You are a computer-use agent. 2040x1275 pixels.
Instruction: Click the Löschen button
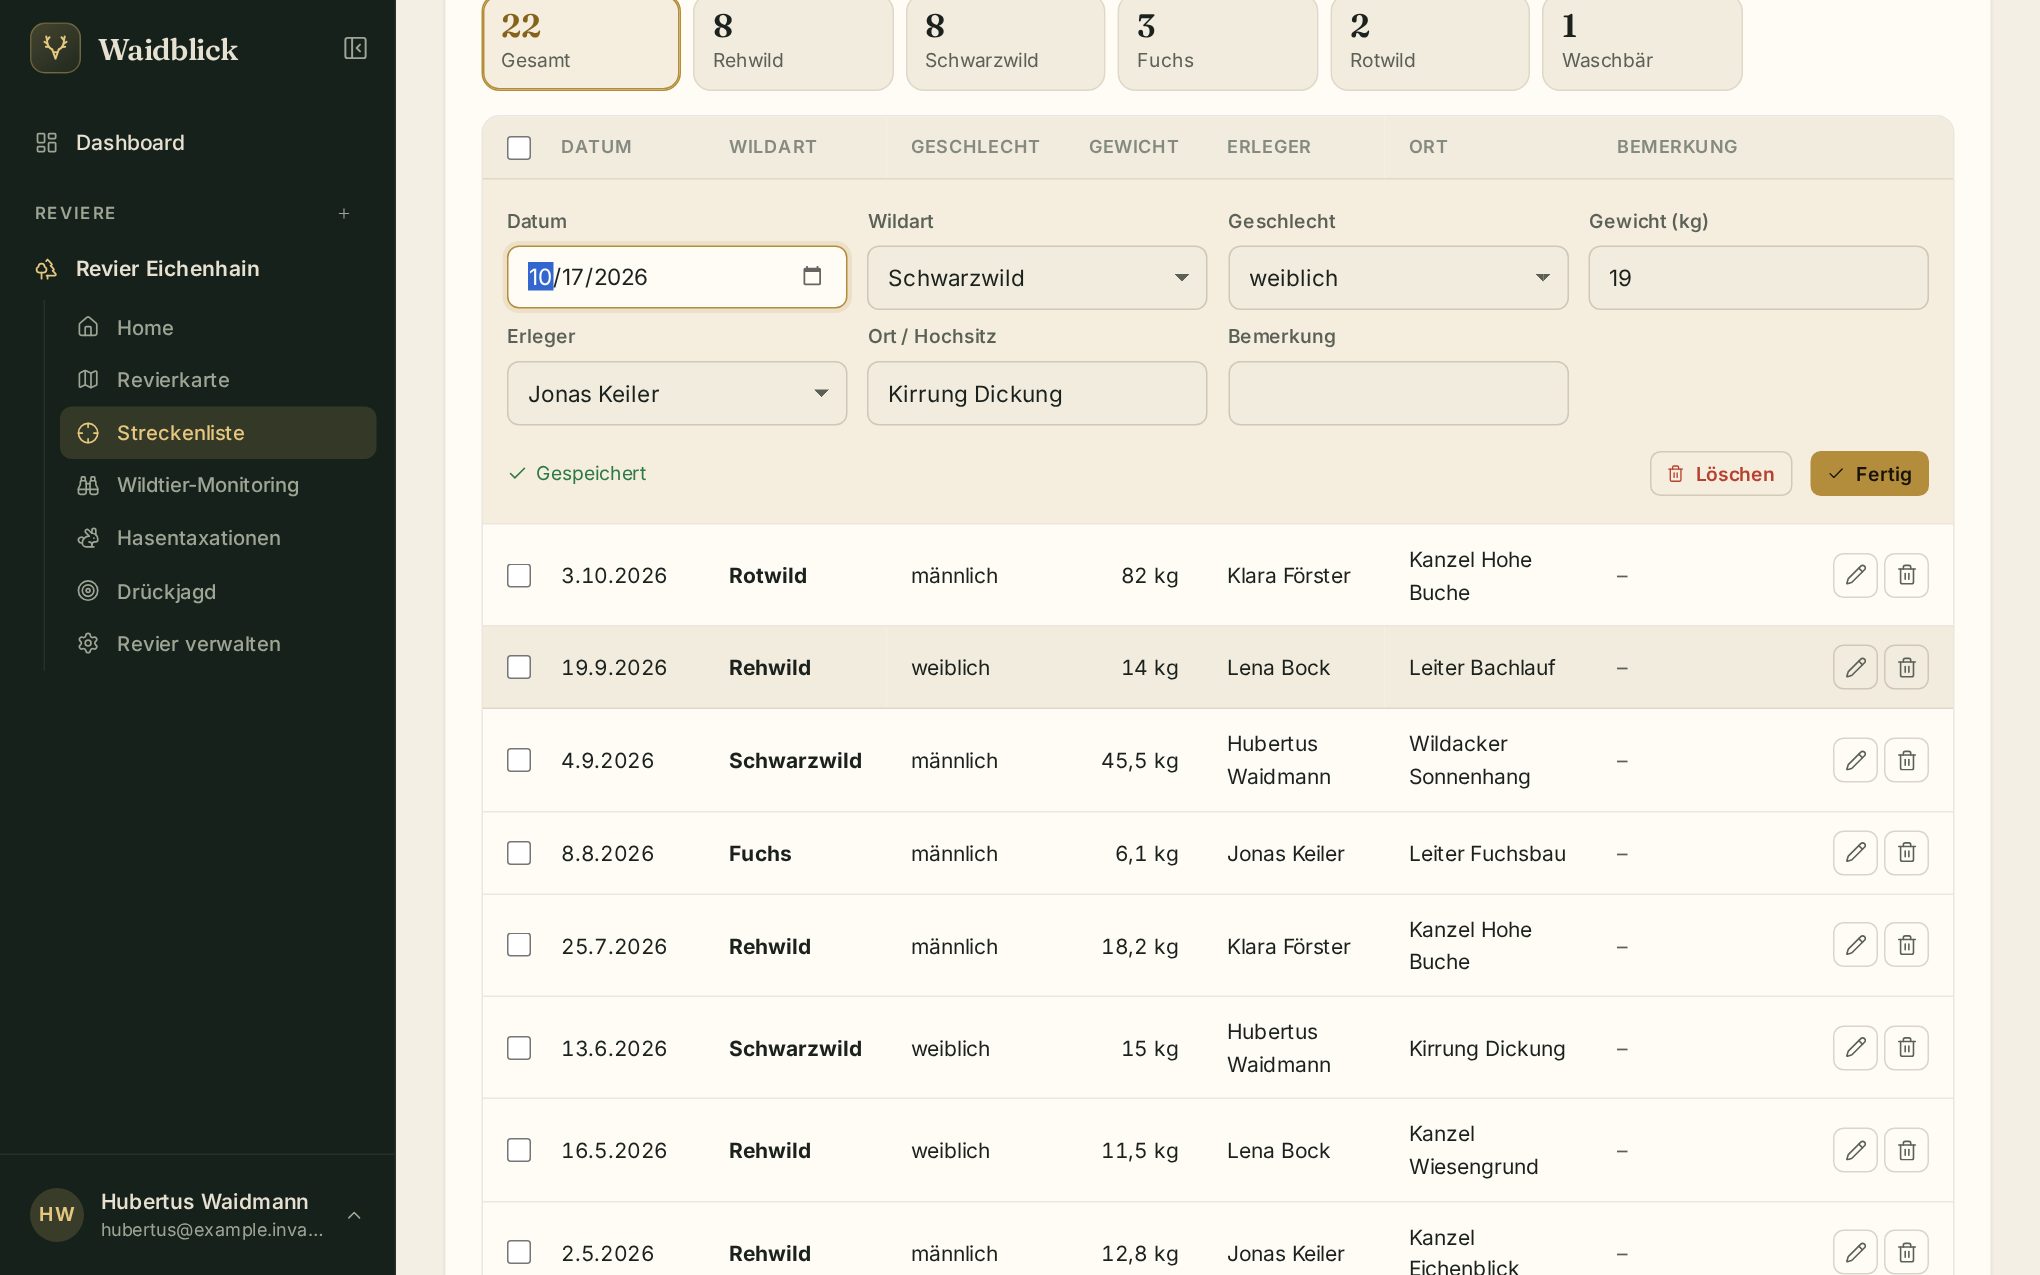pos(1720,473)
